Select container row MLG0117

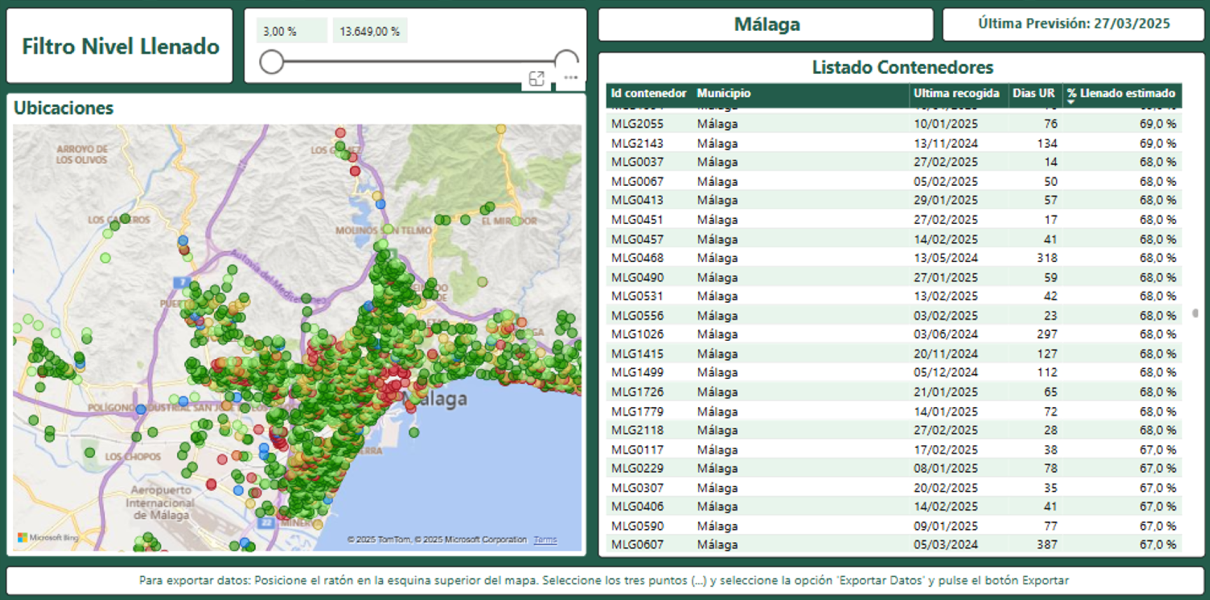(x=895, y=449)
